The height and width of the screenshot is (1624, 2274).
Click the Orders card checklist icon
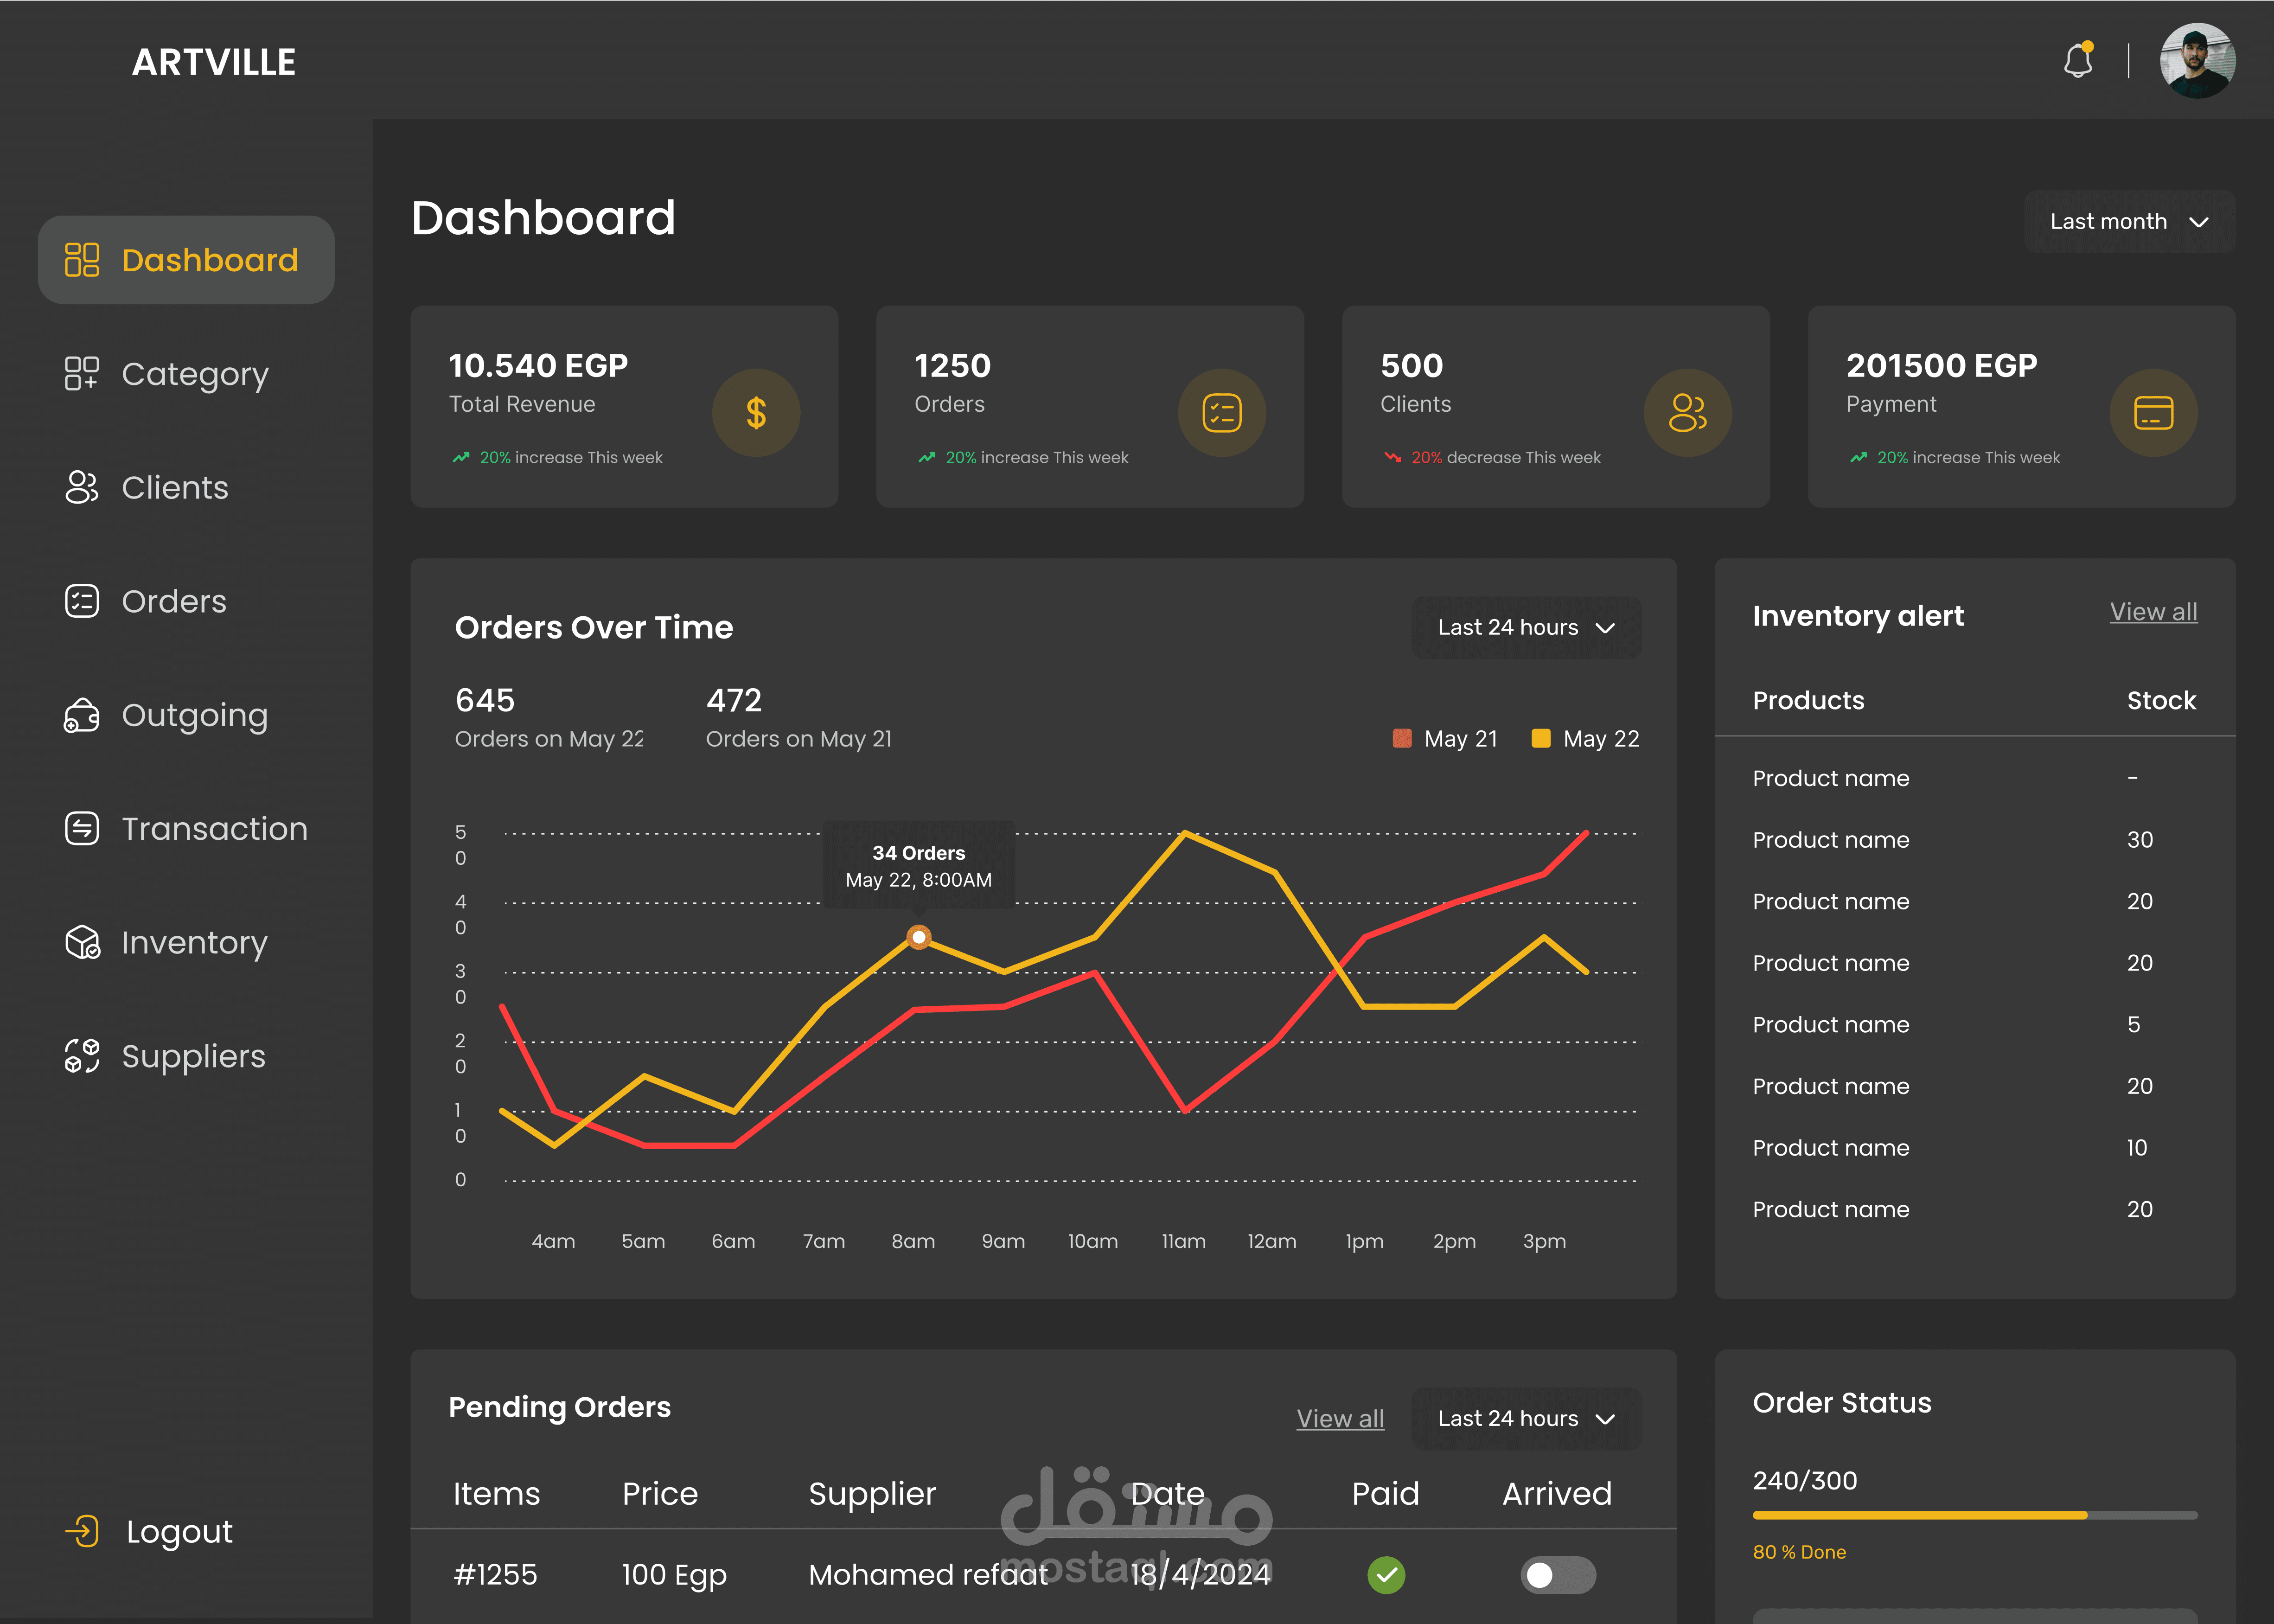[x=1222, y=413]
